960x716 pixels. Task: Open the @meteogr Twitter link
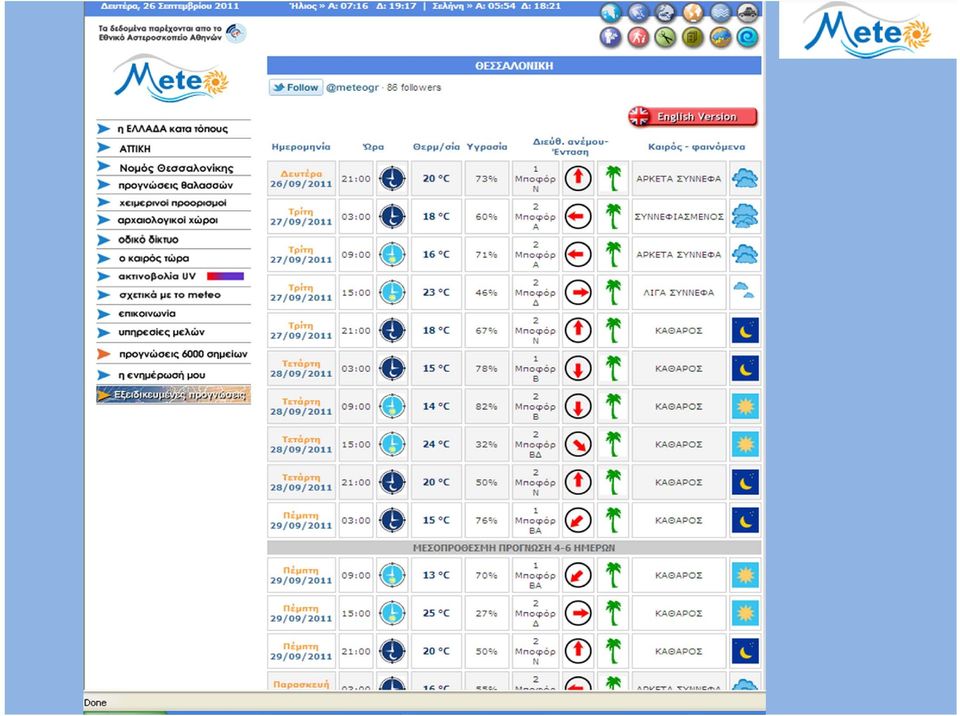(x=352, y=88)
